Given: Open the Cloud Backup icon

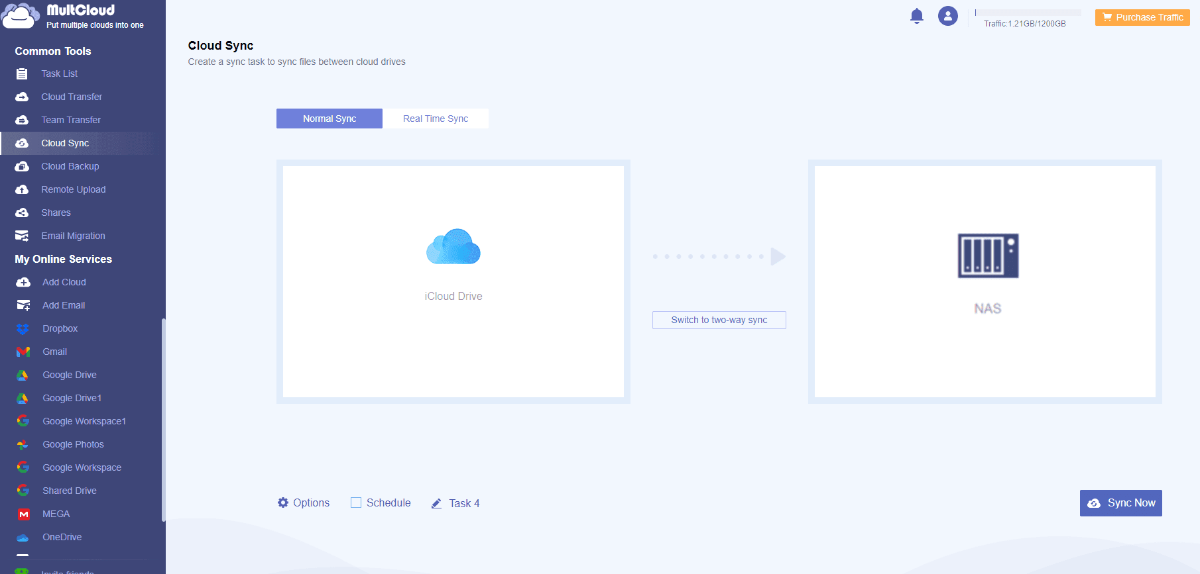Looking at the screenshot, I should tap(22, 166).
